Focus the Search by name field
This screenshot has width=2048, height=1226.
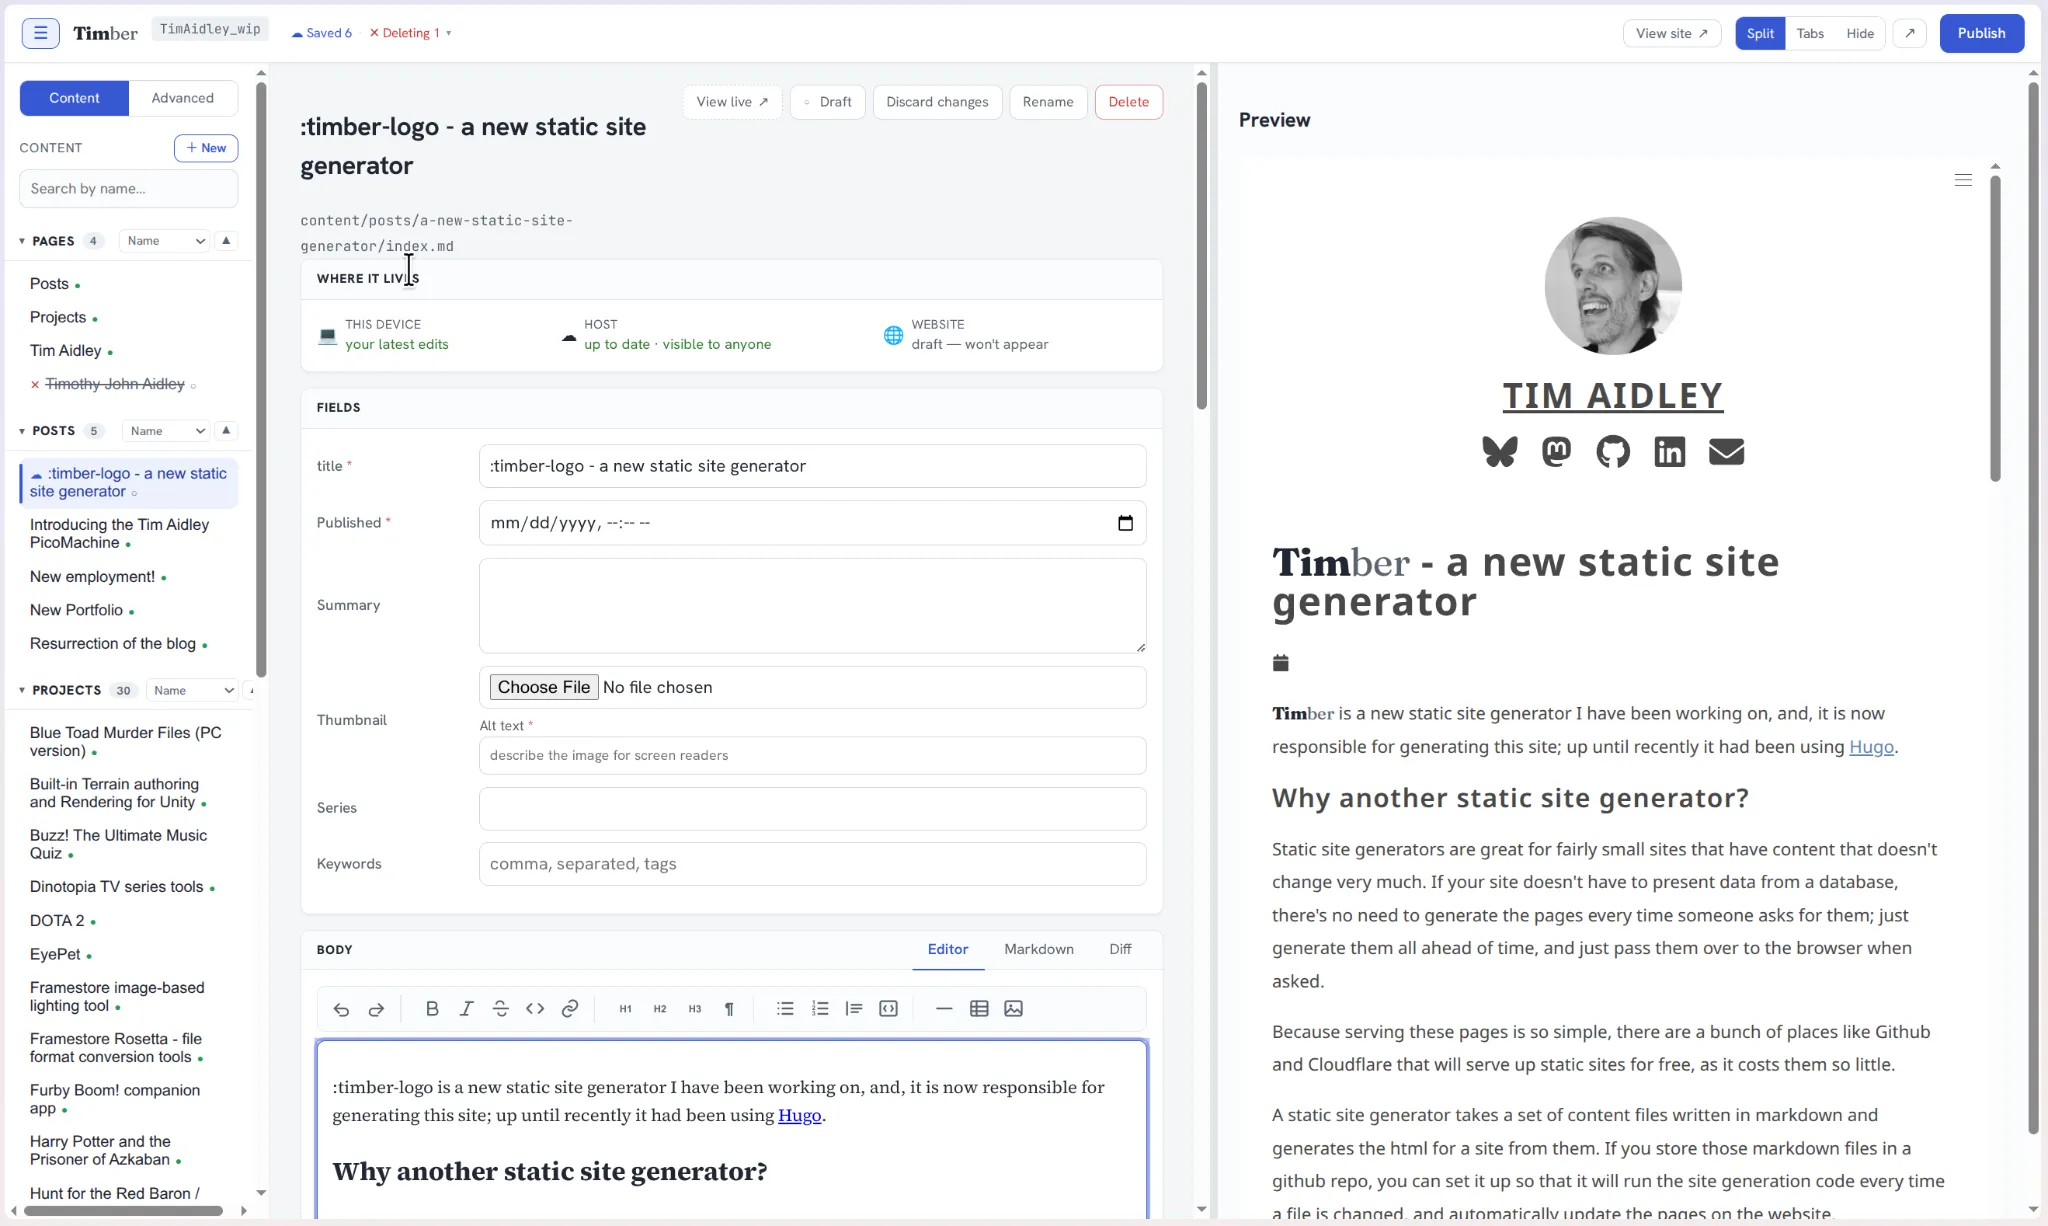click(x=129, y=189)
